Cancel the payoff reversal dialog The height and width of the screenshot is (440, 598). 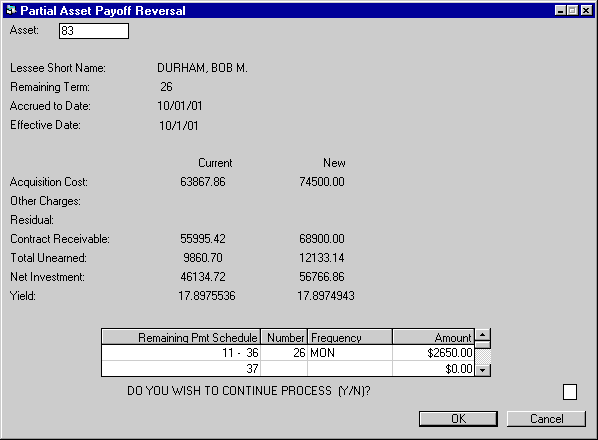[546, 419]
